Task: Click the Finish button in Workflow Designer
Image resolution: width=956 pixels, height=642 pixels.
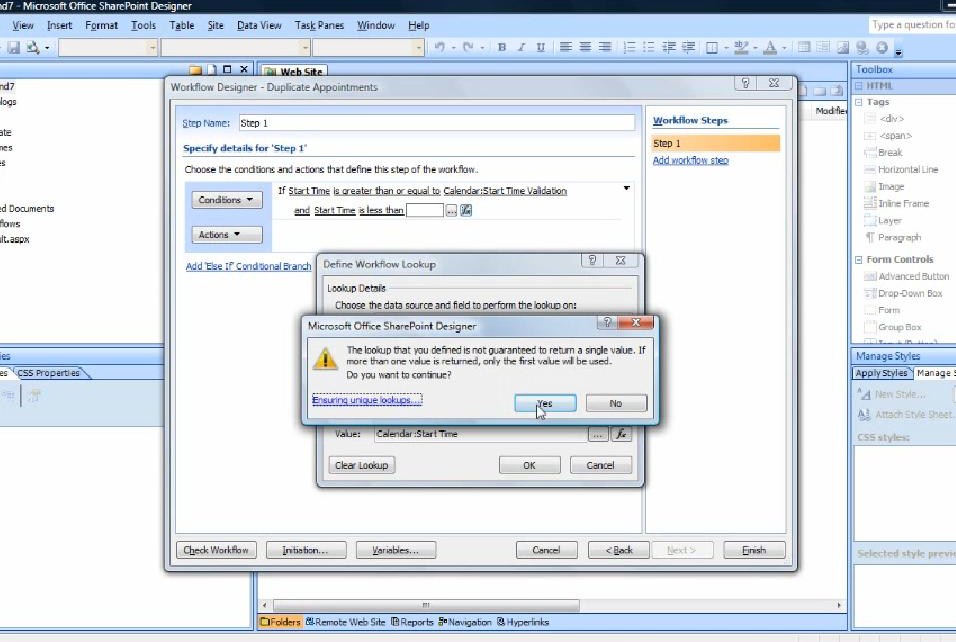Action: tap(754, 550)
